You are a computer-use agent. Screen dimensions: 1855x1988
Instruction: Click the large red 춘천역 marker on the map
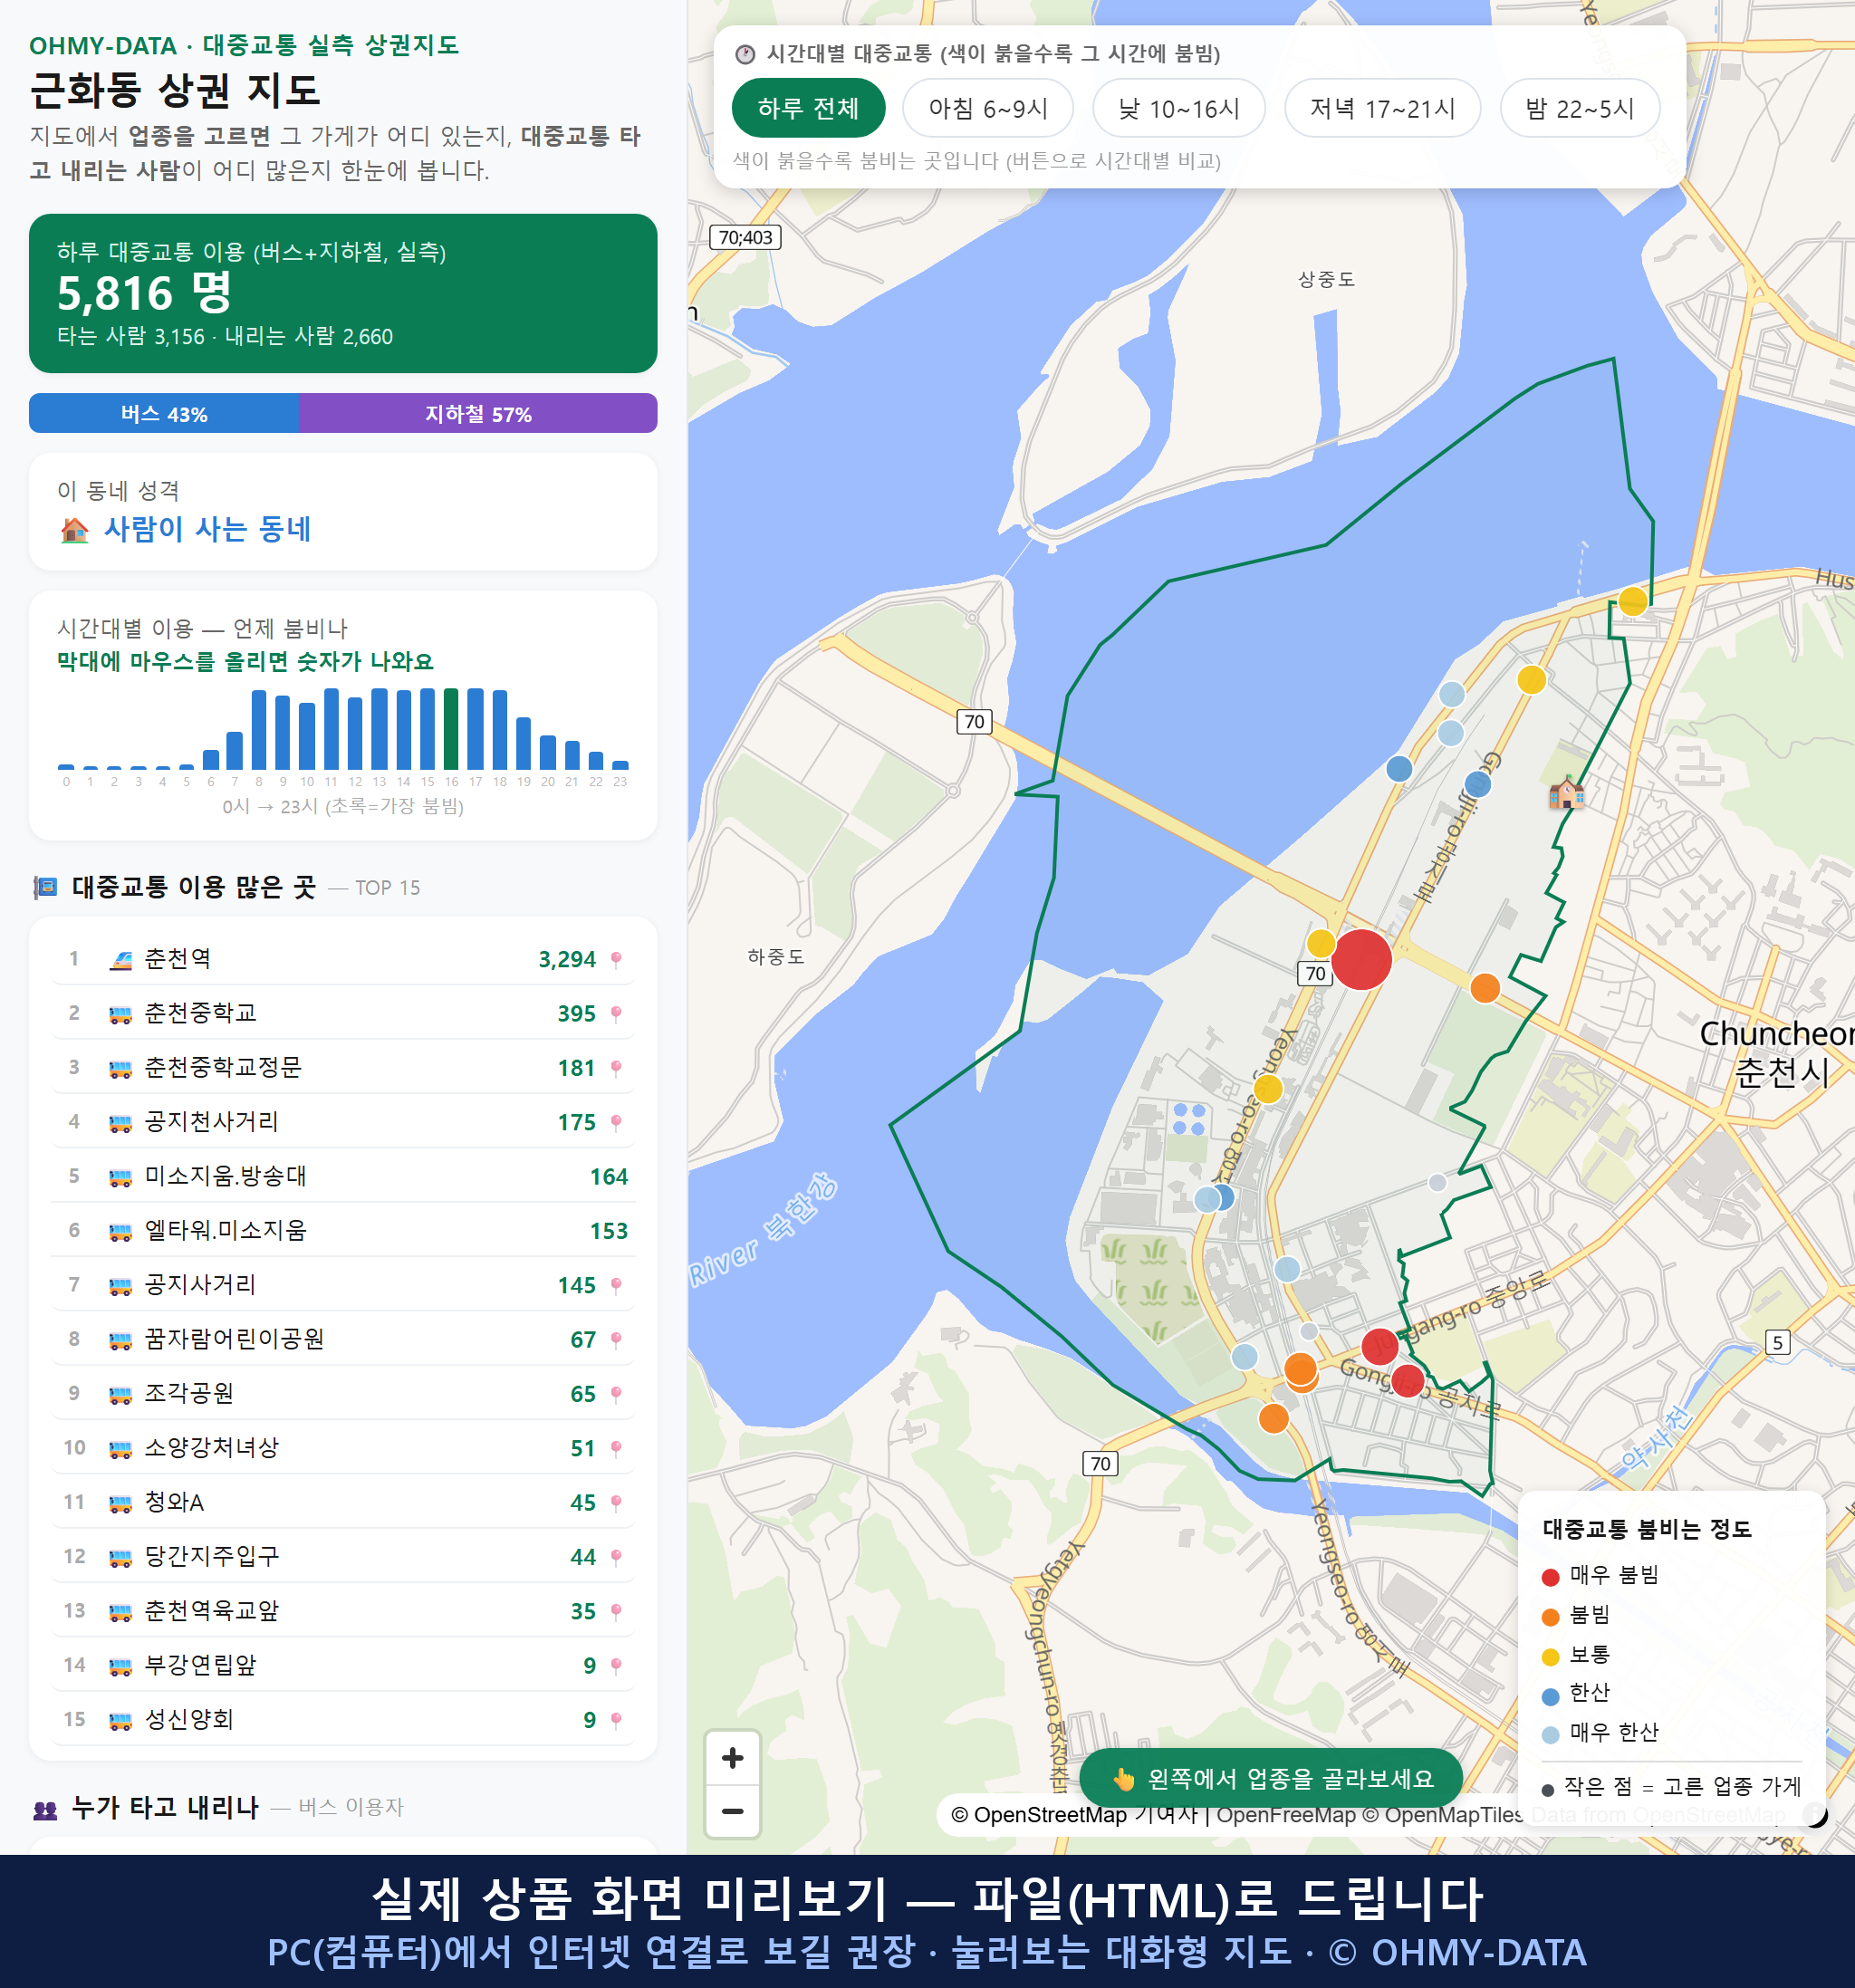1361,959
